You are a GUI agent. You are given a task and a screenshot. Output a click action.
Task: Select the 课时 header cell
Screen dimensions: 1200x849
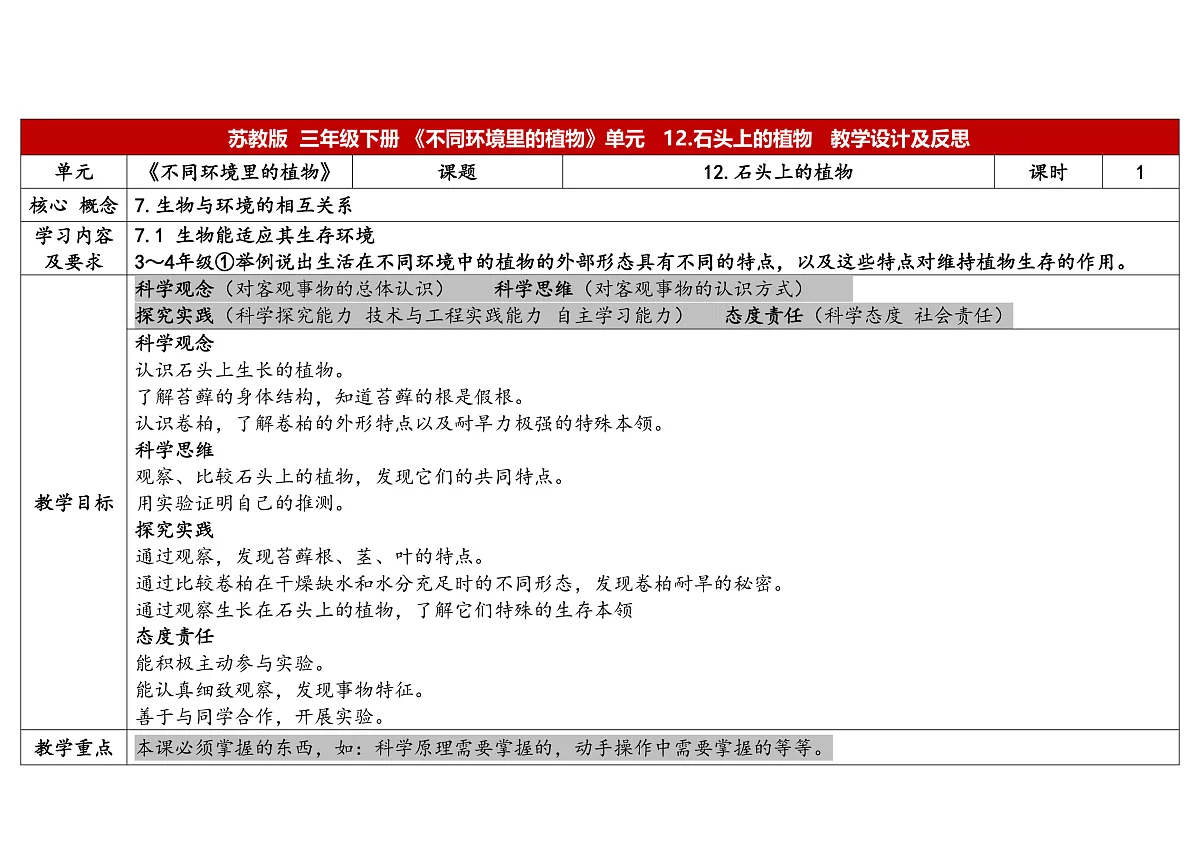point(1048,171)
